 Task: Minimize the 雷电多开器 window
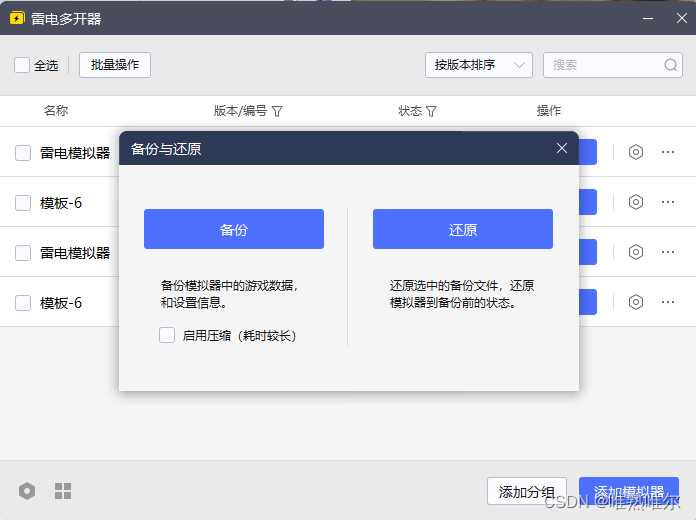(x=648, y=18)
